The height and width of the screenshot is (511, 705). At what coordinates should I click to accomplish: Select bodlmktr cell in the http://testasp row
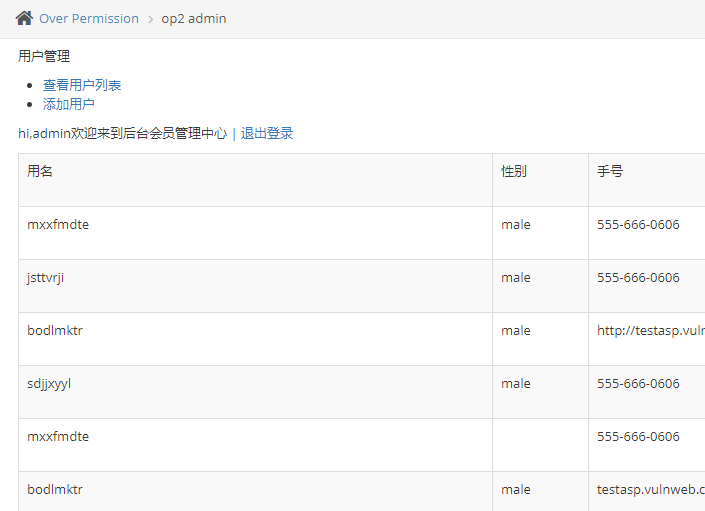click(255, 339)
